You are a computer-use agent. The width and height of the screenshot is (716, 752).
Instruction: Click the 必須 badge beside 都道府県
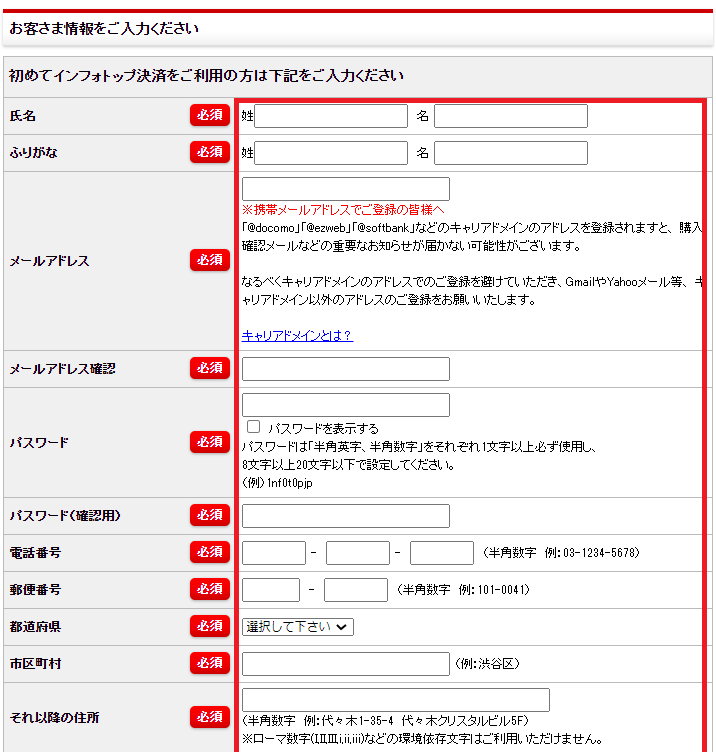pyautogui.click(x=210, y=626)
